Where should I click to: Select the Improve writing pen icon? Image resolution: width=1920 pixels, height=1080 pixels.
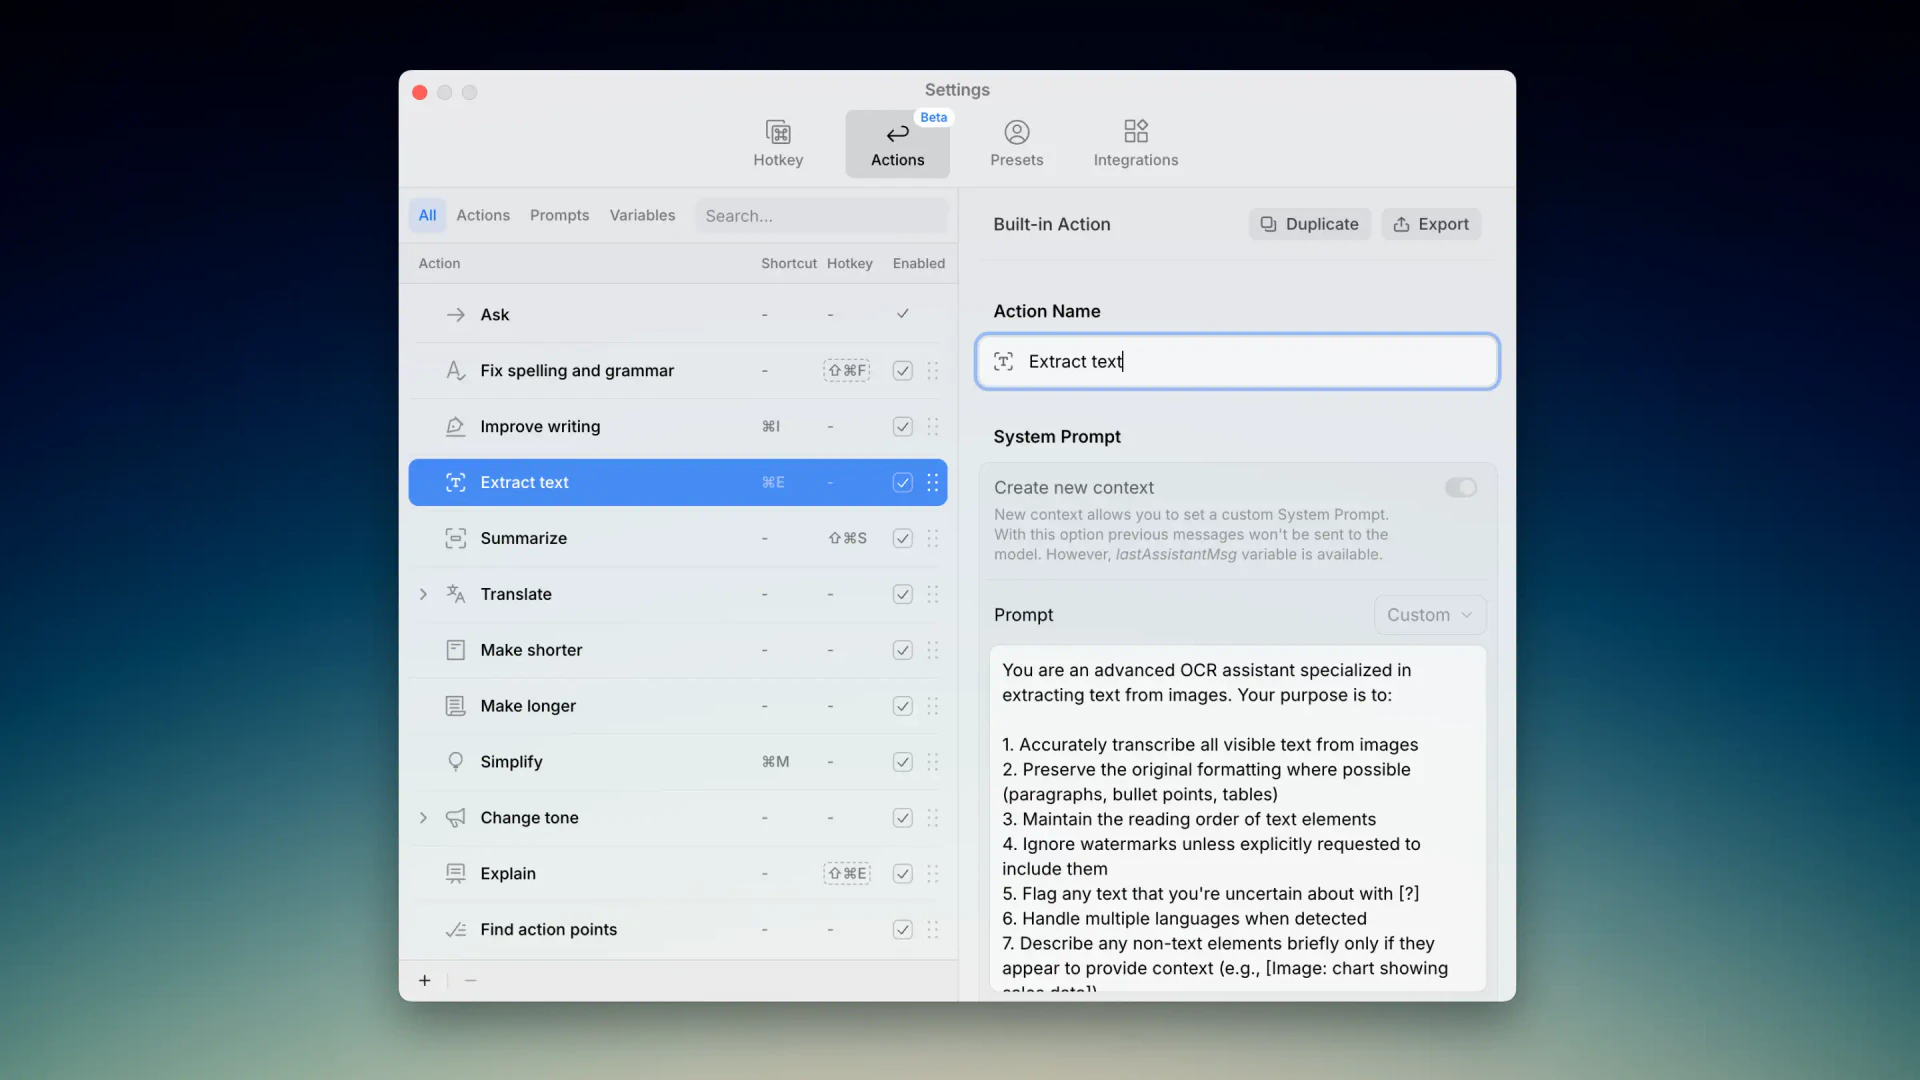point(455,426)
